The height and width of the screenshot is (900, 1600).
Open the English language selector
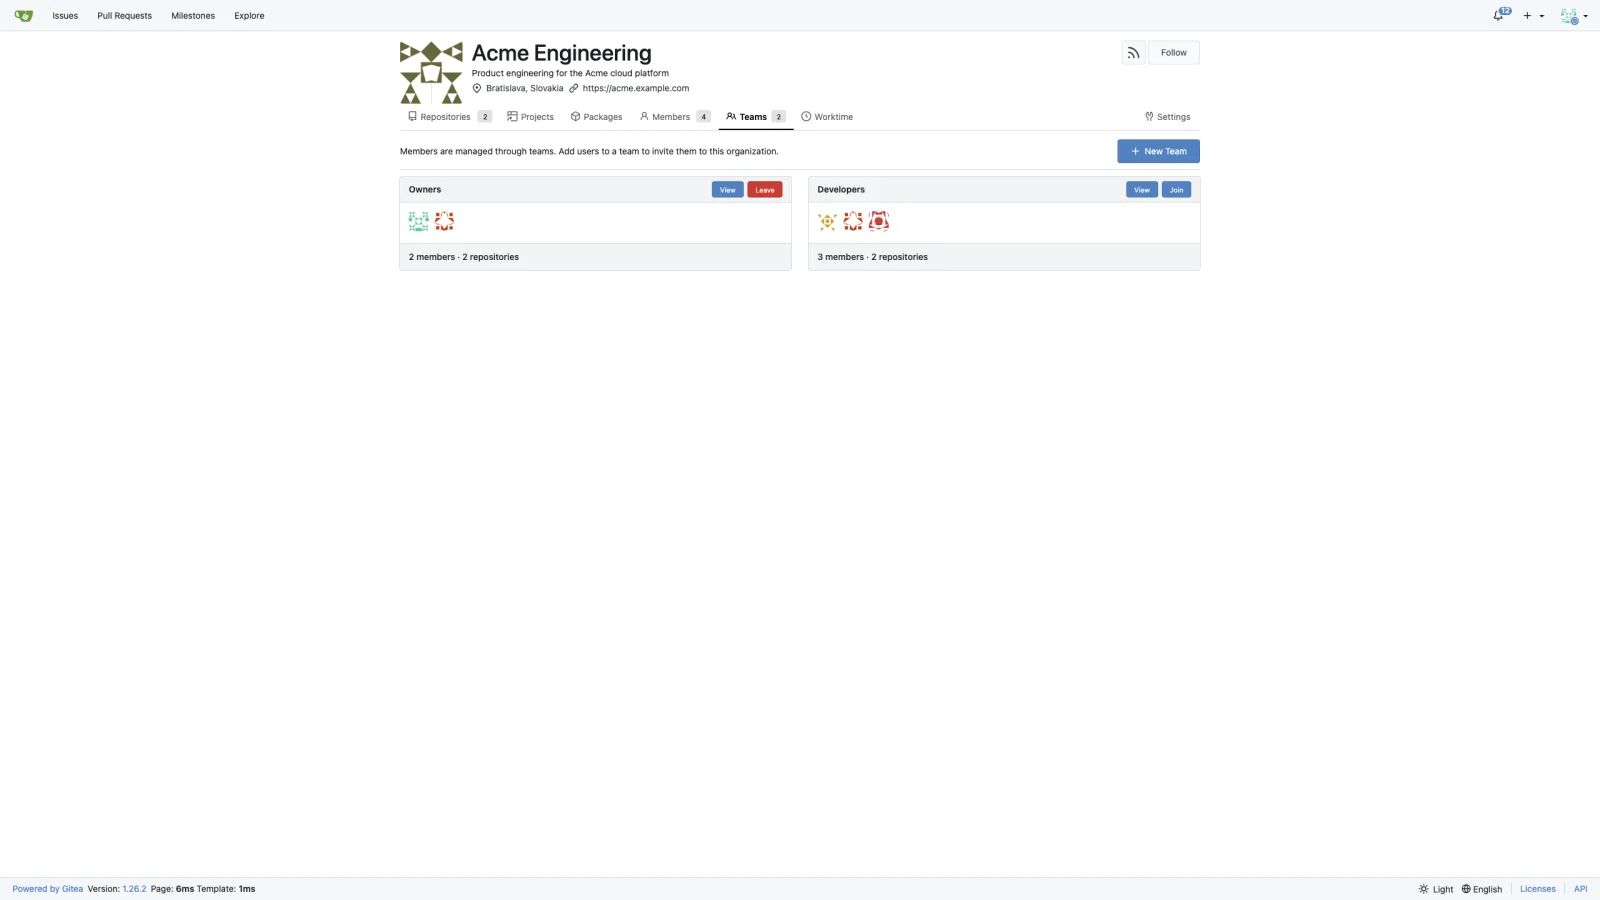(x=1482, y=889)
